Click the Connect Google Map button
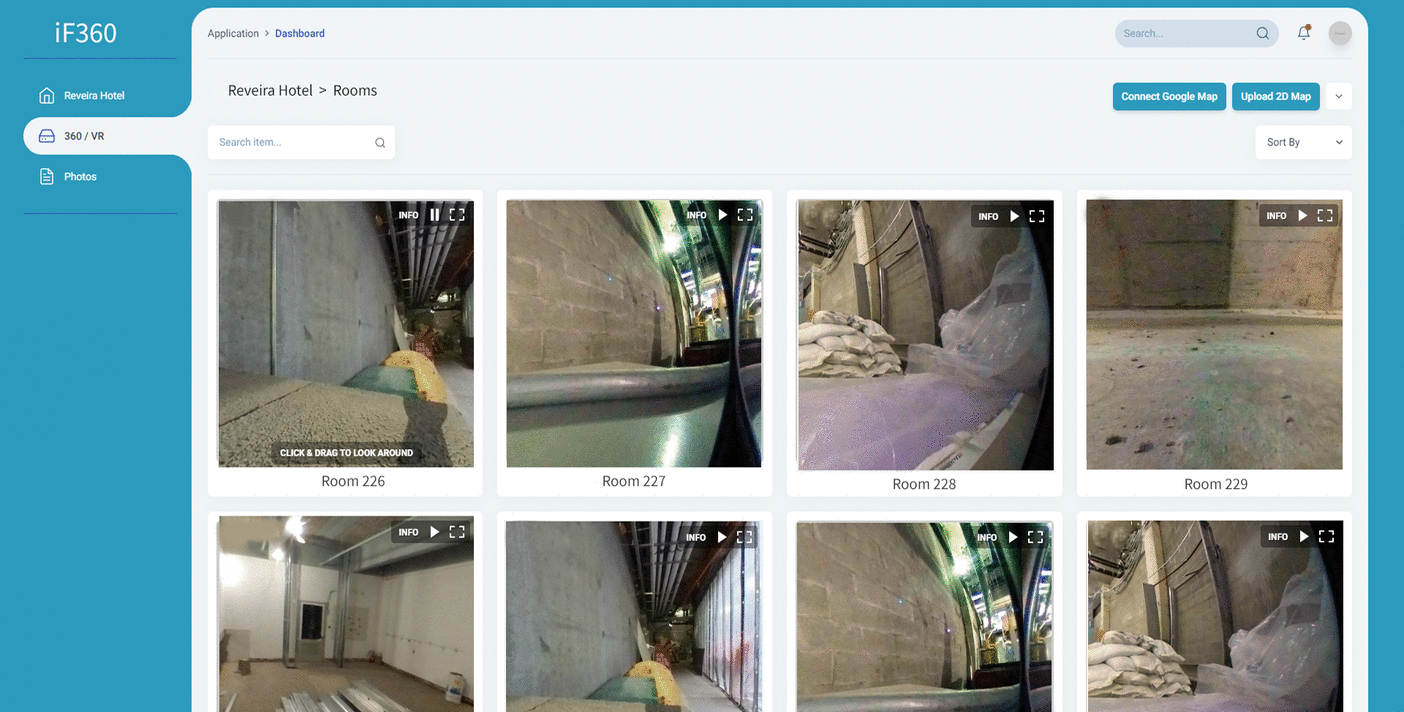Viewport: 1404px width, 712px height. coord(1169,96)
